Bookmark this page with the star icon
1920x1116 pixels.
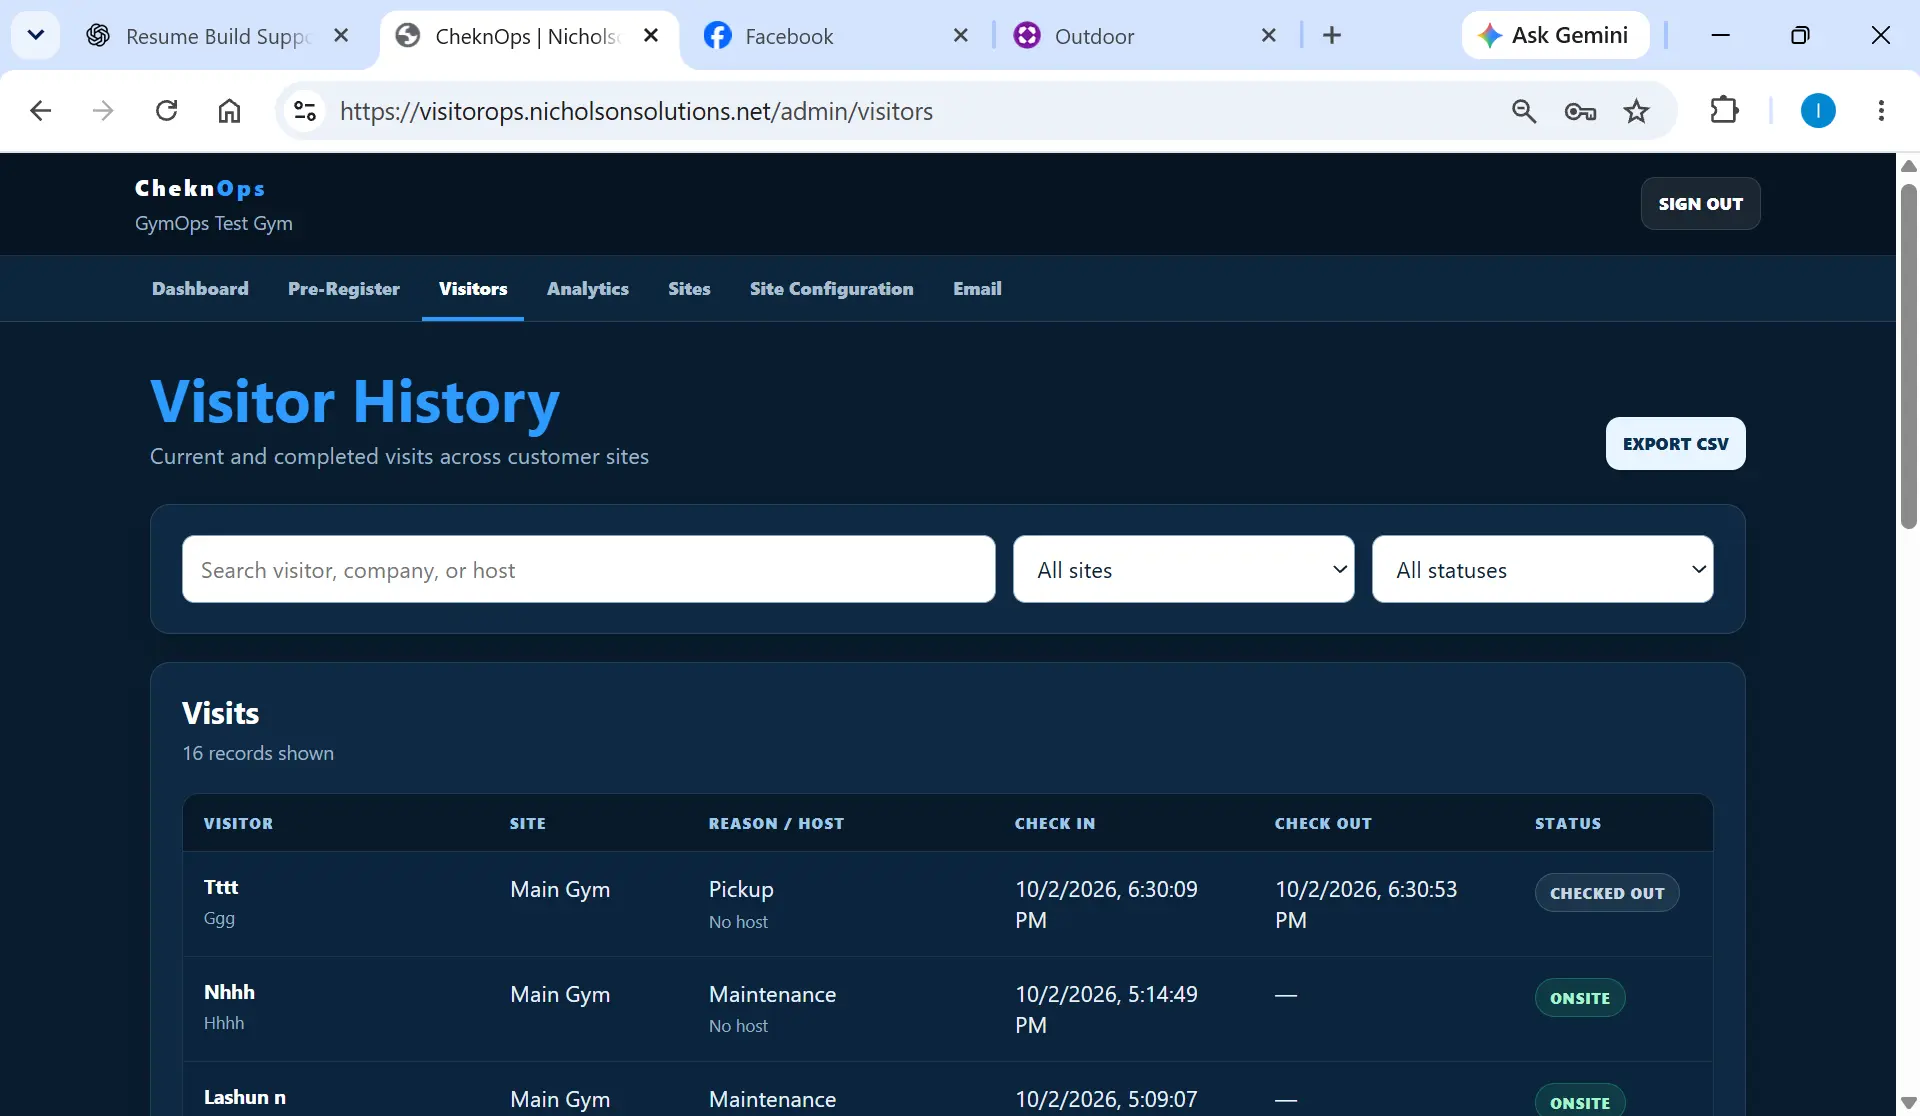pyautogui.click(x=1636, y=111)
